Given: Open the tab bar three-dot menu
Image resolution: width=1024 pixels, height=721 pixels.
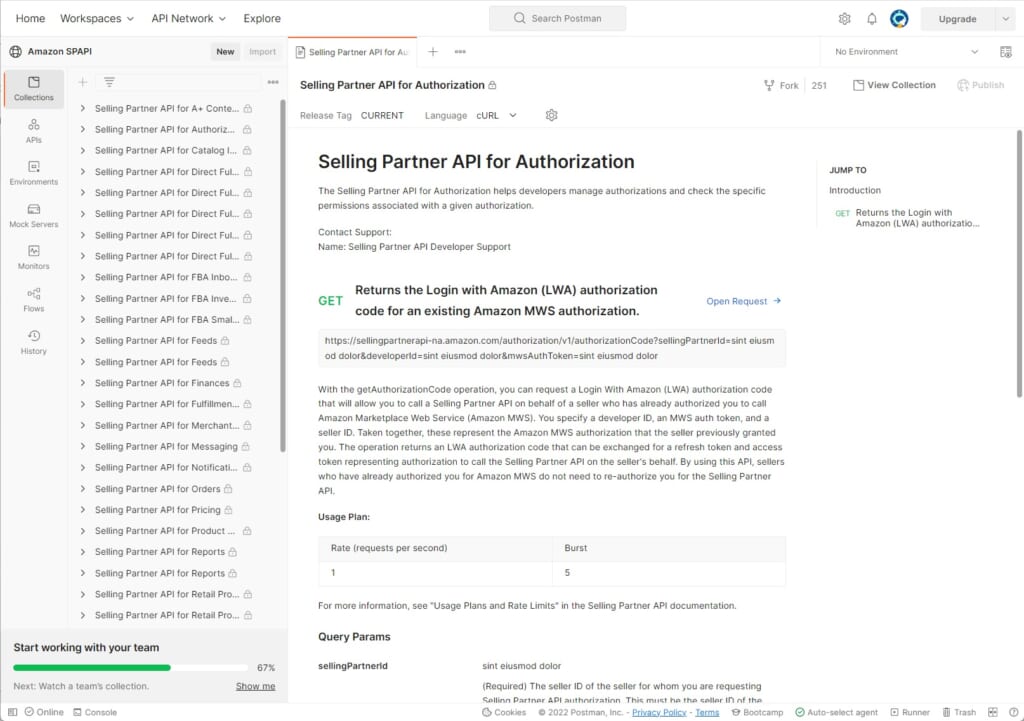Looking at the screenshot, I should [460, 52].
